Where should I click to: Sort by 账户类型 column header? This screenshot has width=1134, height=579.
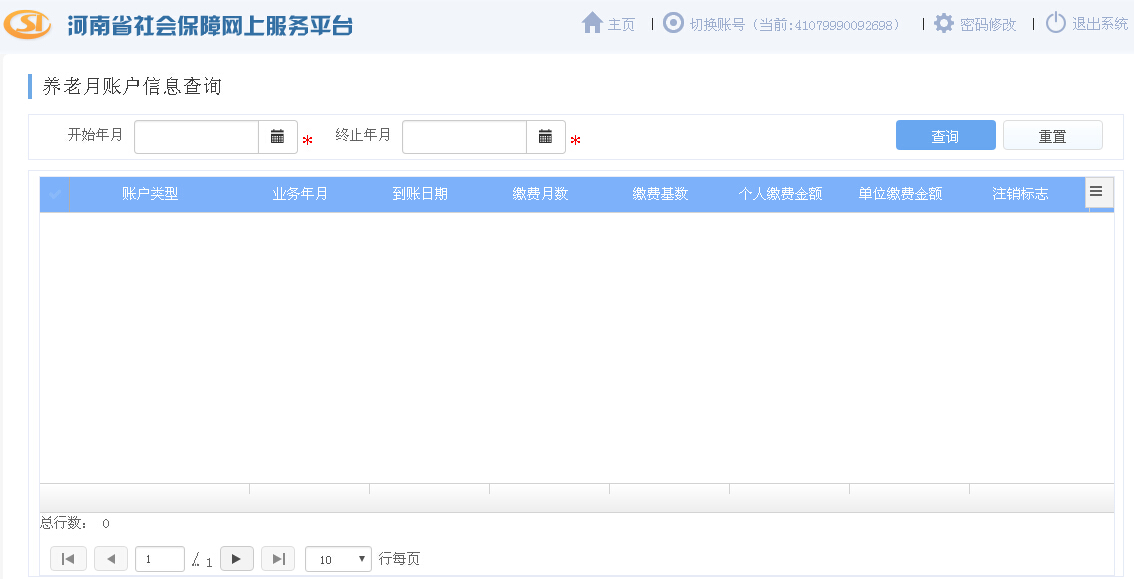(x=150, y=194)
